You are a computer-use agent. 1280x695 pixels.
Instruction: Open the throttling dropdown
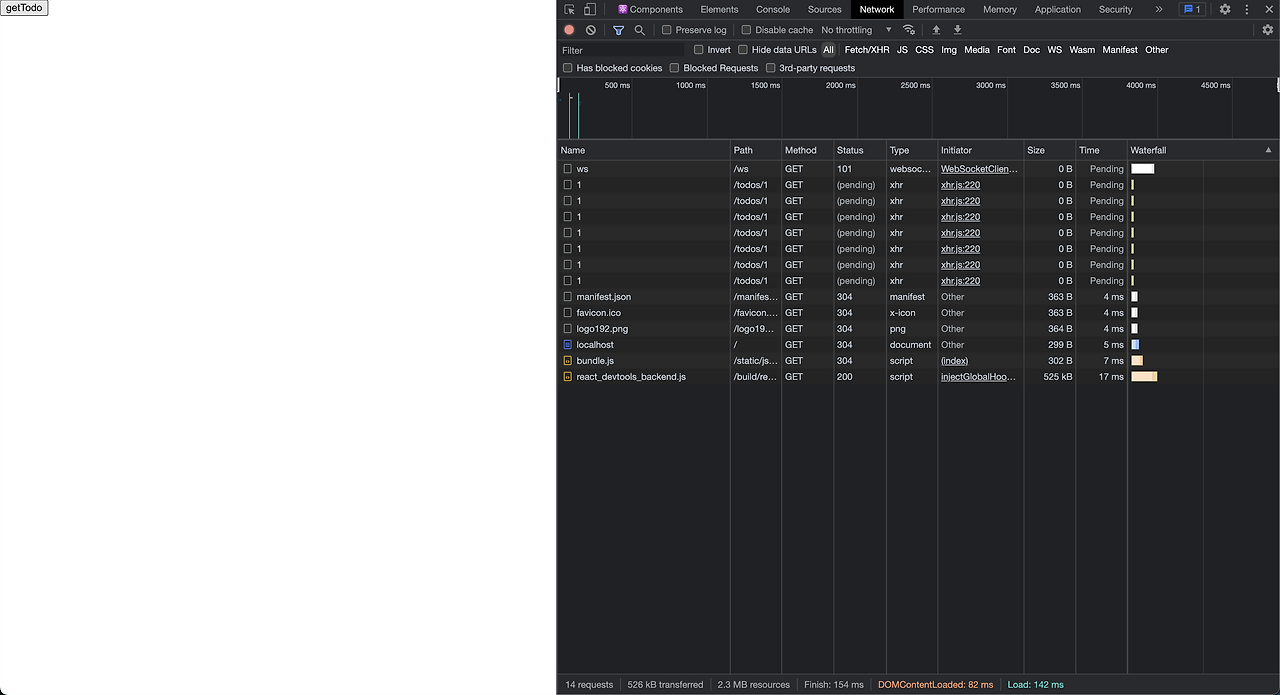pyautogui.click(x=856, y=30)
